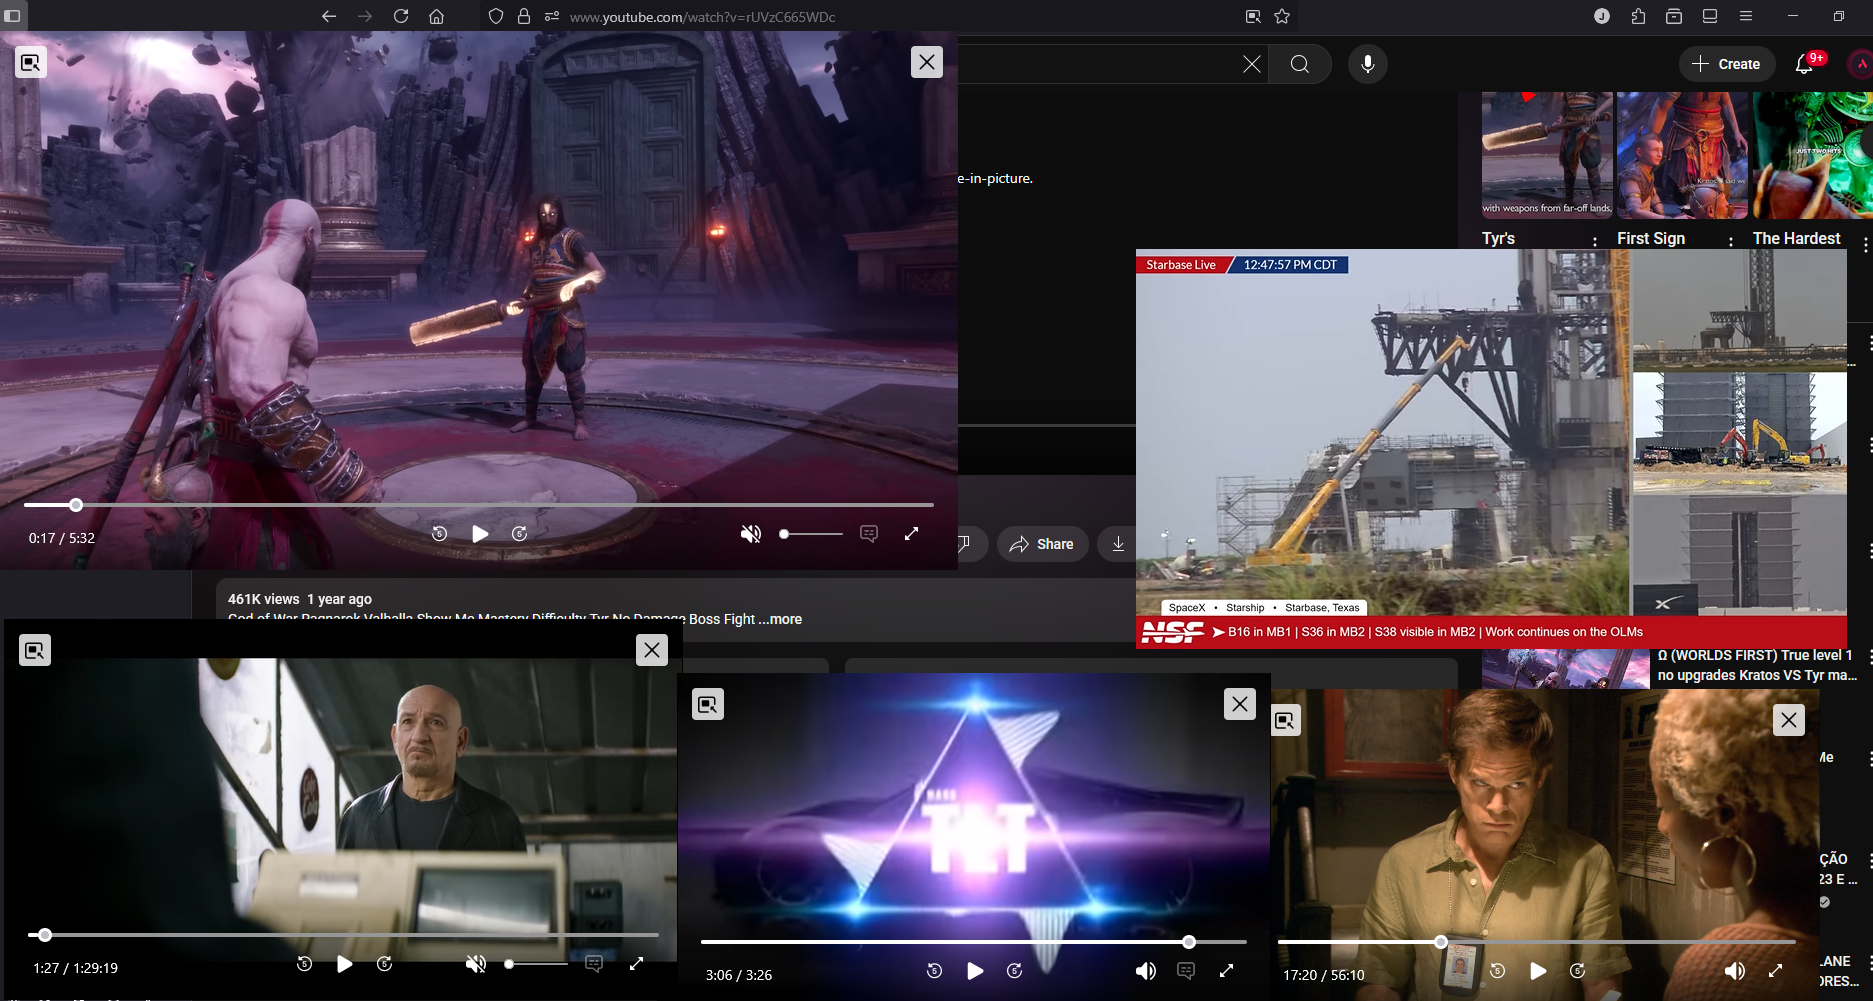Return the 3:26 TnT PiP video to its tab
The height and width of the screenshot is (1001, 1873).
(708, 704)
